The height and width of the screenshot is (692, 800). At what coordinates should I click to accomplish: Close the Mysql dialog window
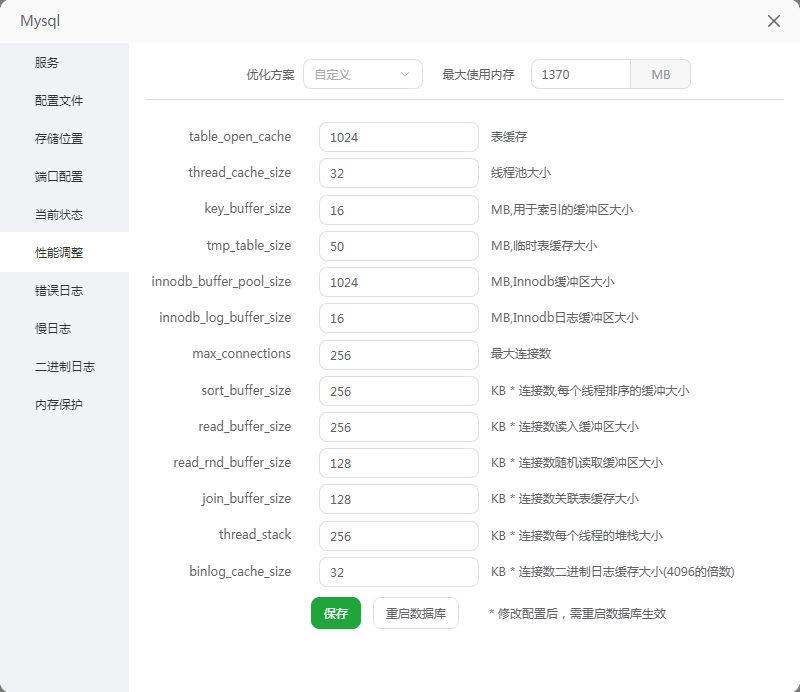coord(773,21)
